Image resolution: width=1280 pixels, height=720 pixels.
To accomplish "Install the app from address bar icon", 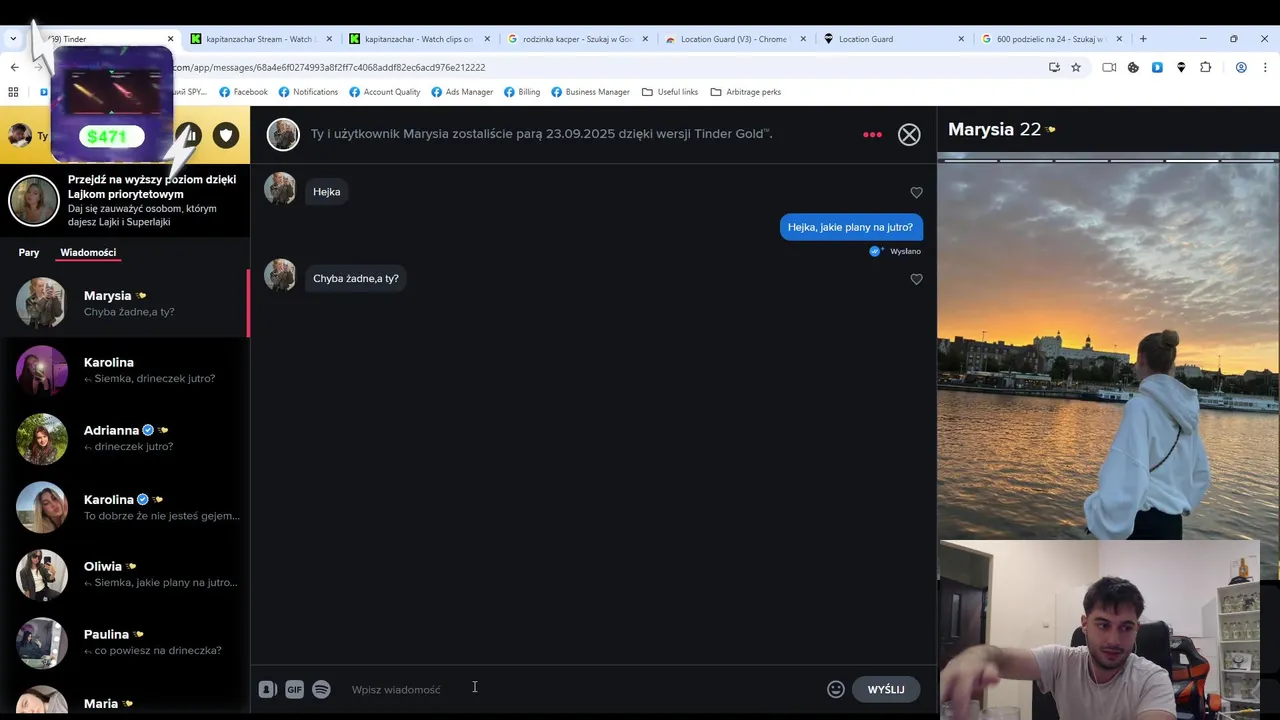I will [1054, 67].
